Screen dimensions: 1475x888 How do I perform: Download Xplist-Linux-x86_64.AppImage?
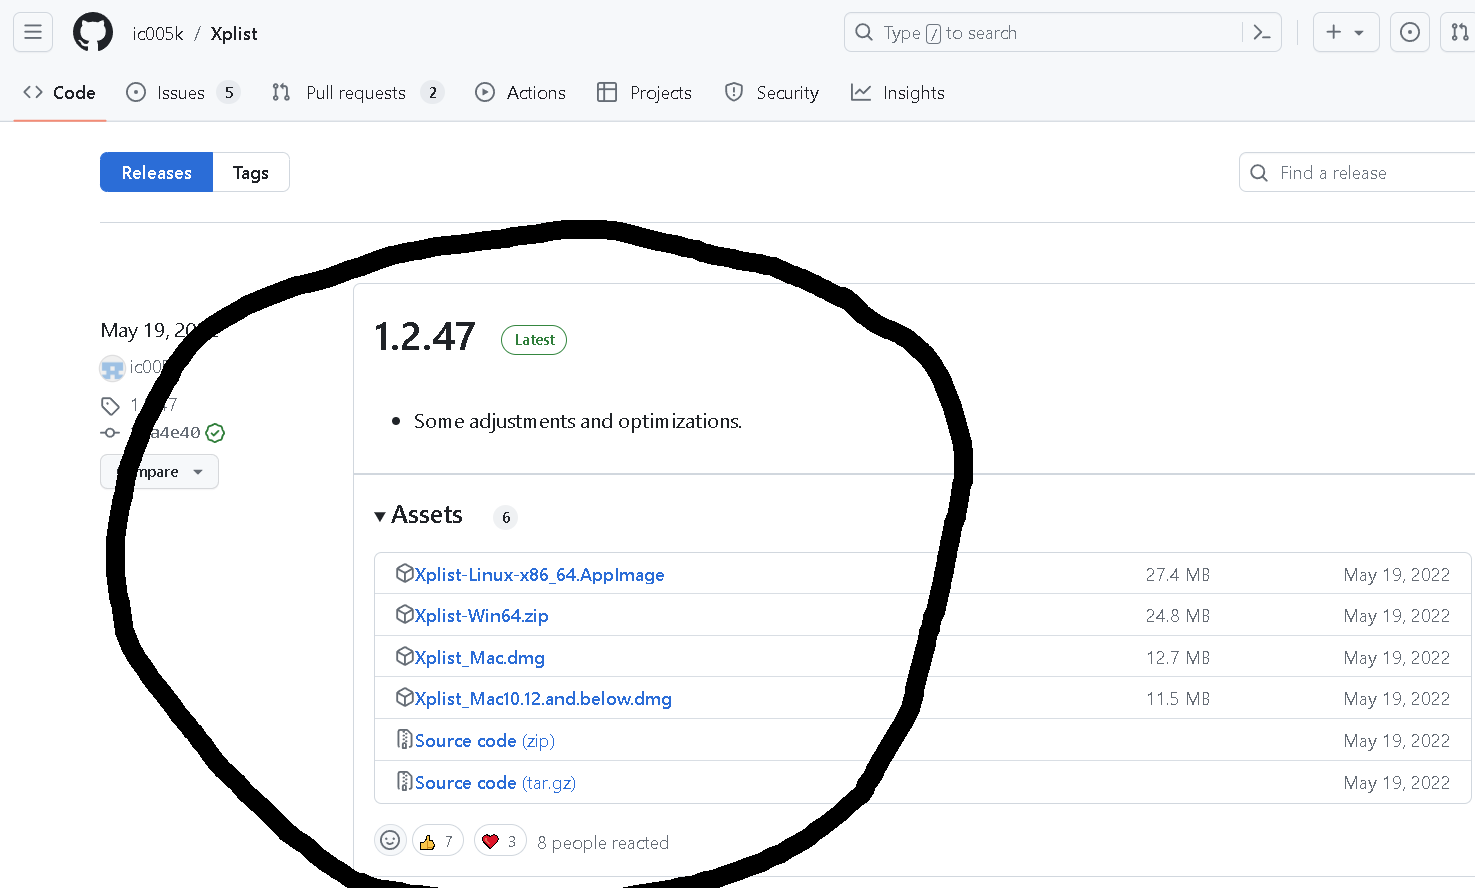click(x=539, y=575)
